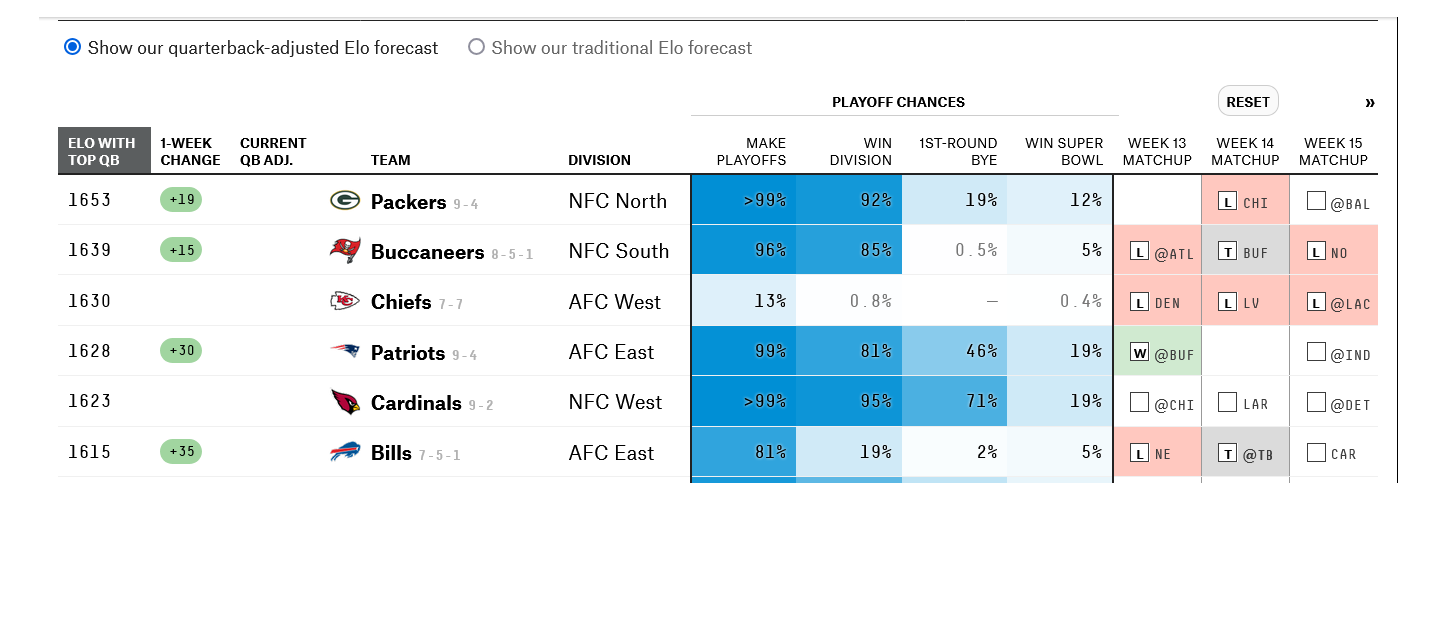Click the Bills team logo
This screenshot has width=1455, height=617.
tap(345, 453)
